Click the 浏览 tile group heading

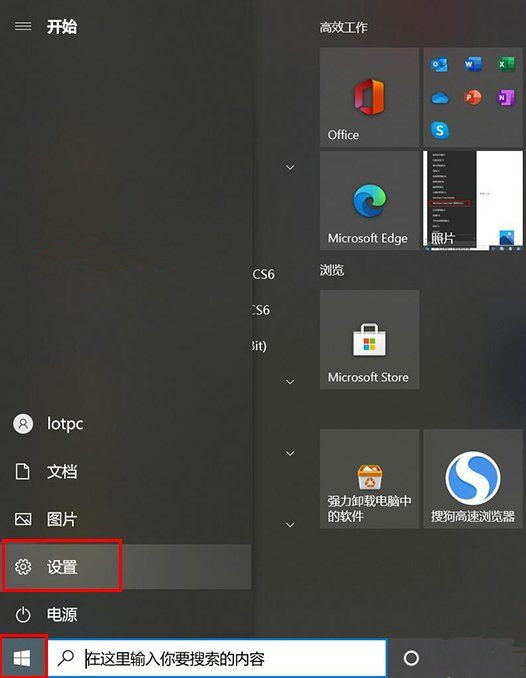point(332,270)
